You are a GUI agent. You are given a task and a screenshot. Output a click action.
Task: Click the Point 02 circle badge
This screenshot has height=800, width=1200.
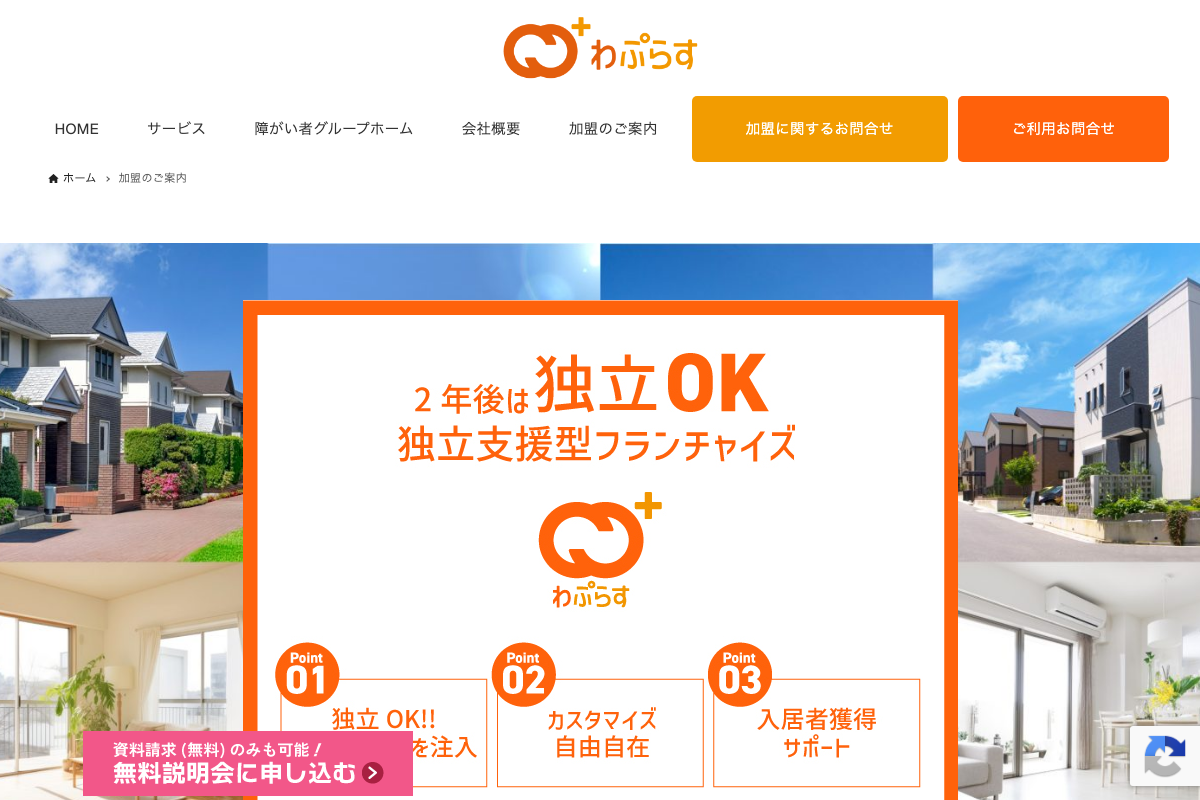523,675
